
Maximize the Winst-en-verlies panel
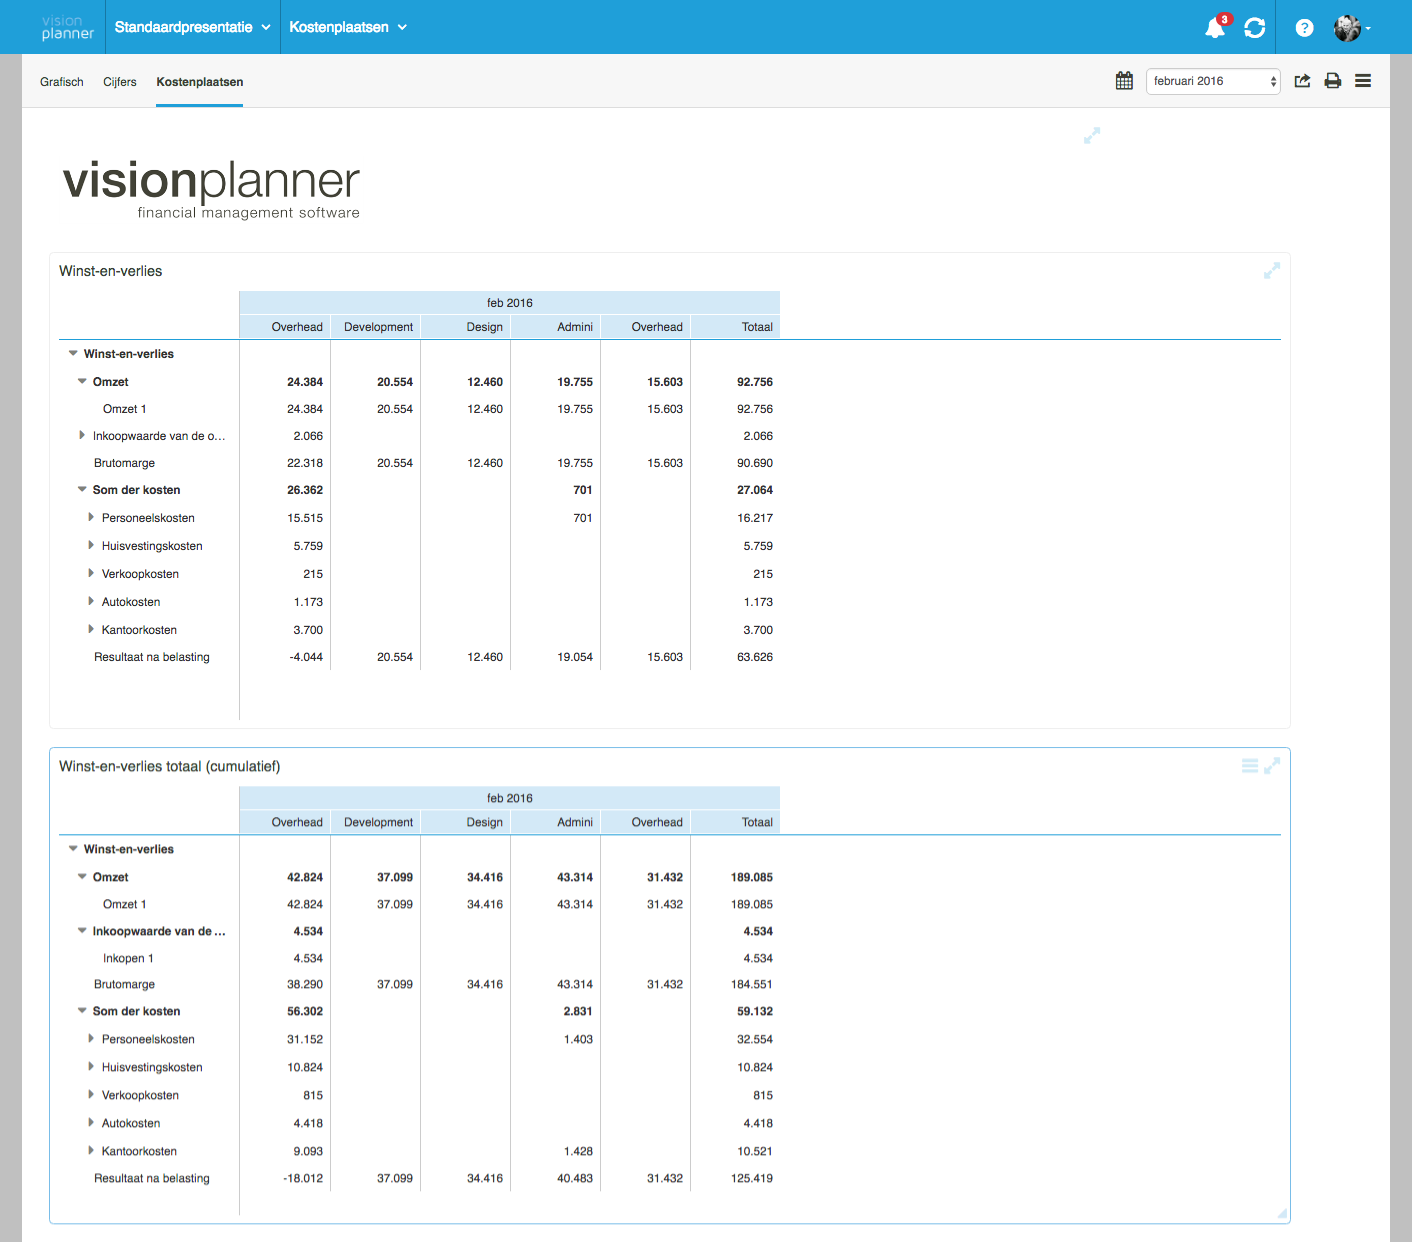(1272, 271)
